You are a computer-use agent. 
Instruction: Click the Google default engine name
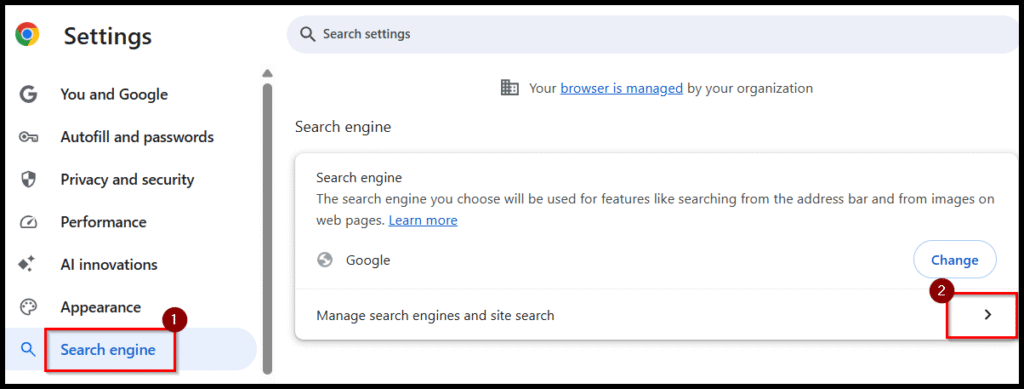368,260
